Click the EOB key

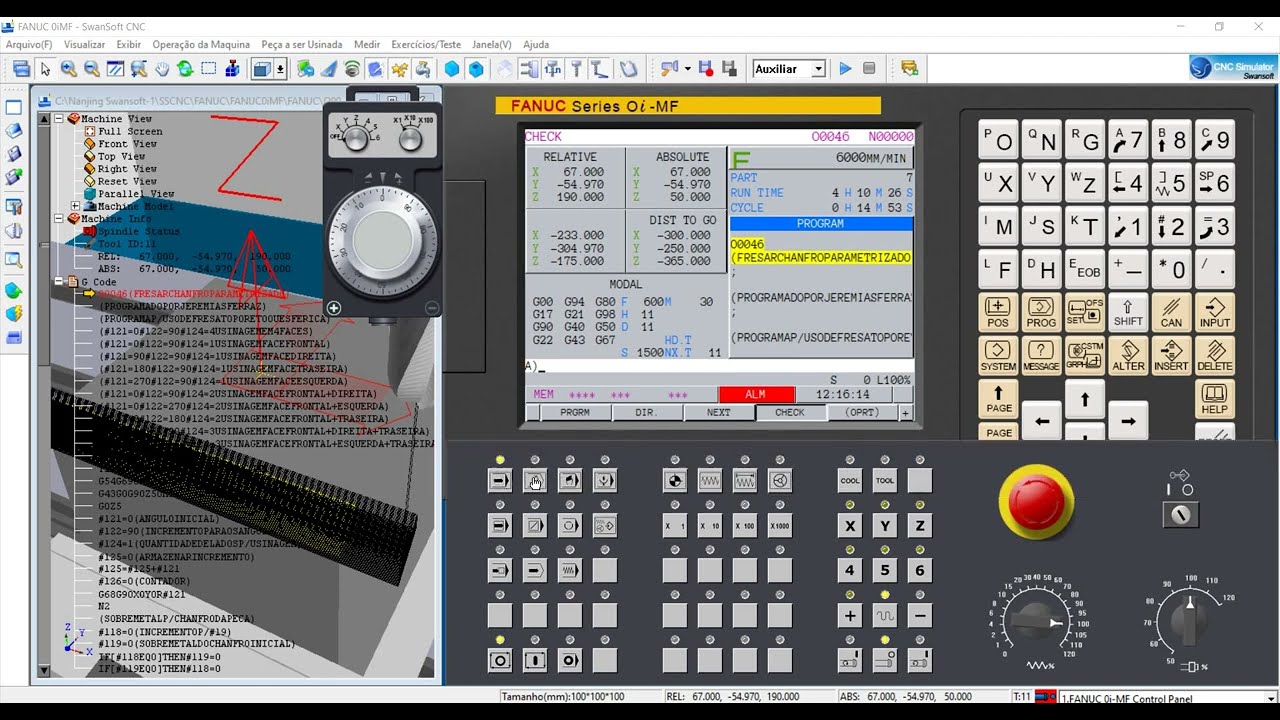pos(1085,269)
